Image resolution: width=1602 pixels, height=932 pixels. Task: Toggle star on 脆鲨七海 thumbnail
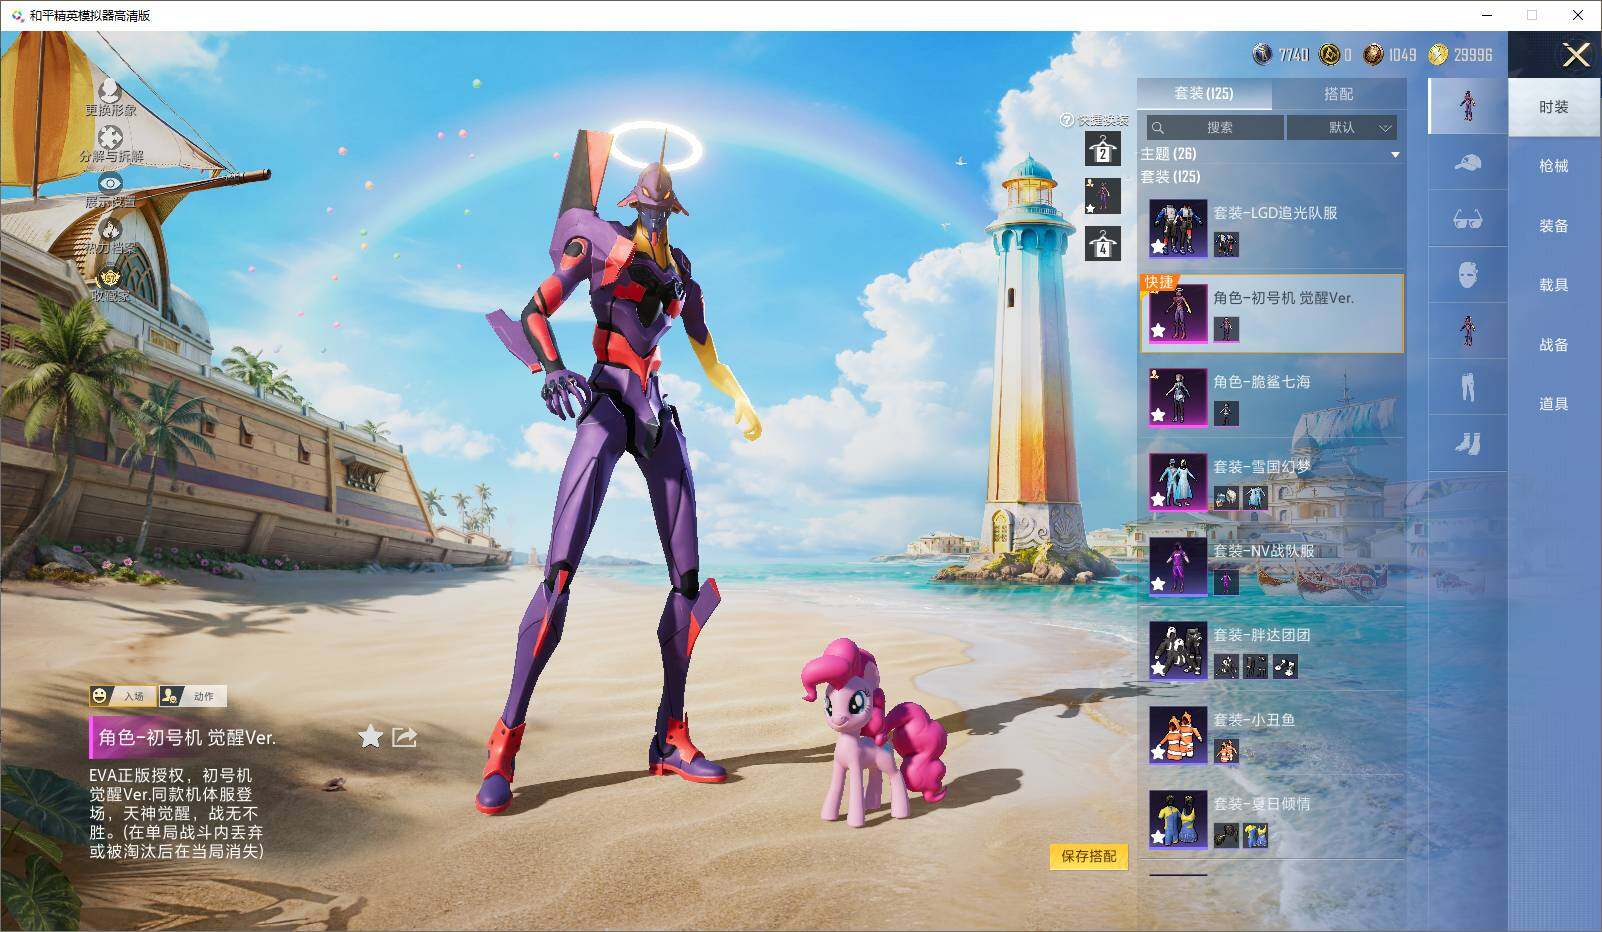pos(1158,415)
